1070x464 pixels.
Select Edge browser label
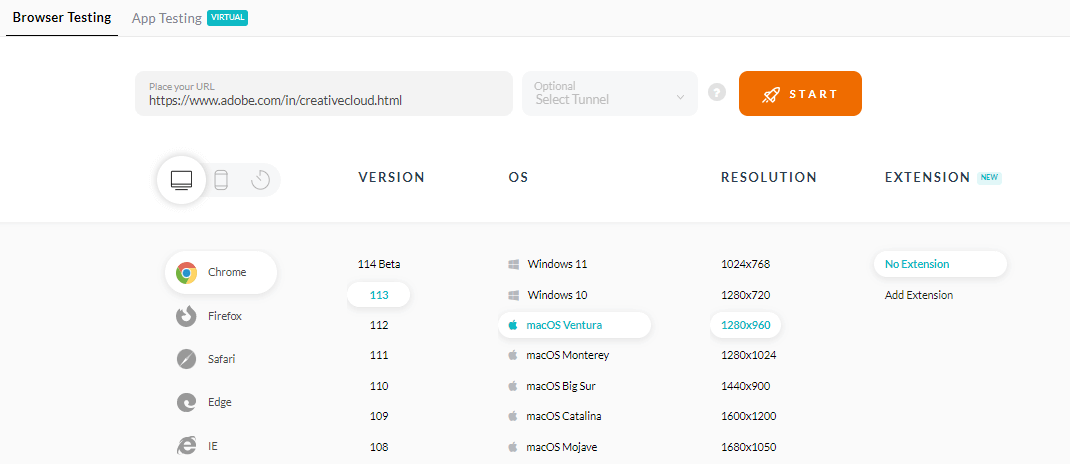coord(220,403)
